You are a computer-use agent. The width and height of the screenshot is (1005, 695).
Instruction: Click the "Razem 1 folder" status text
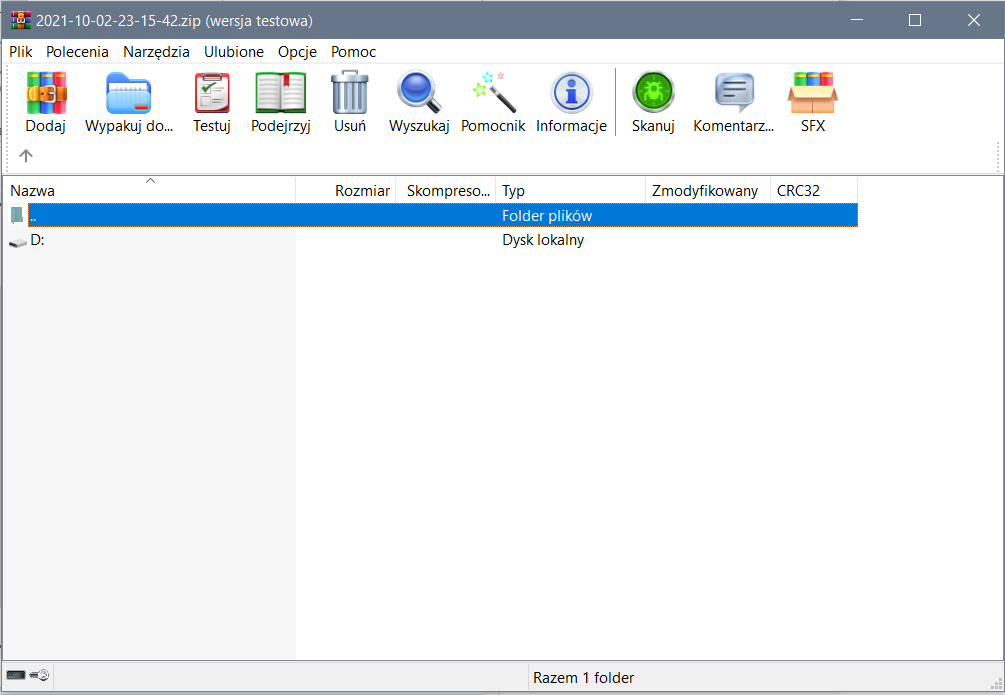click(x=583, y=678)
